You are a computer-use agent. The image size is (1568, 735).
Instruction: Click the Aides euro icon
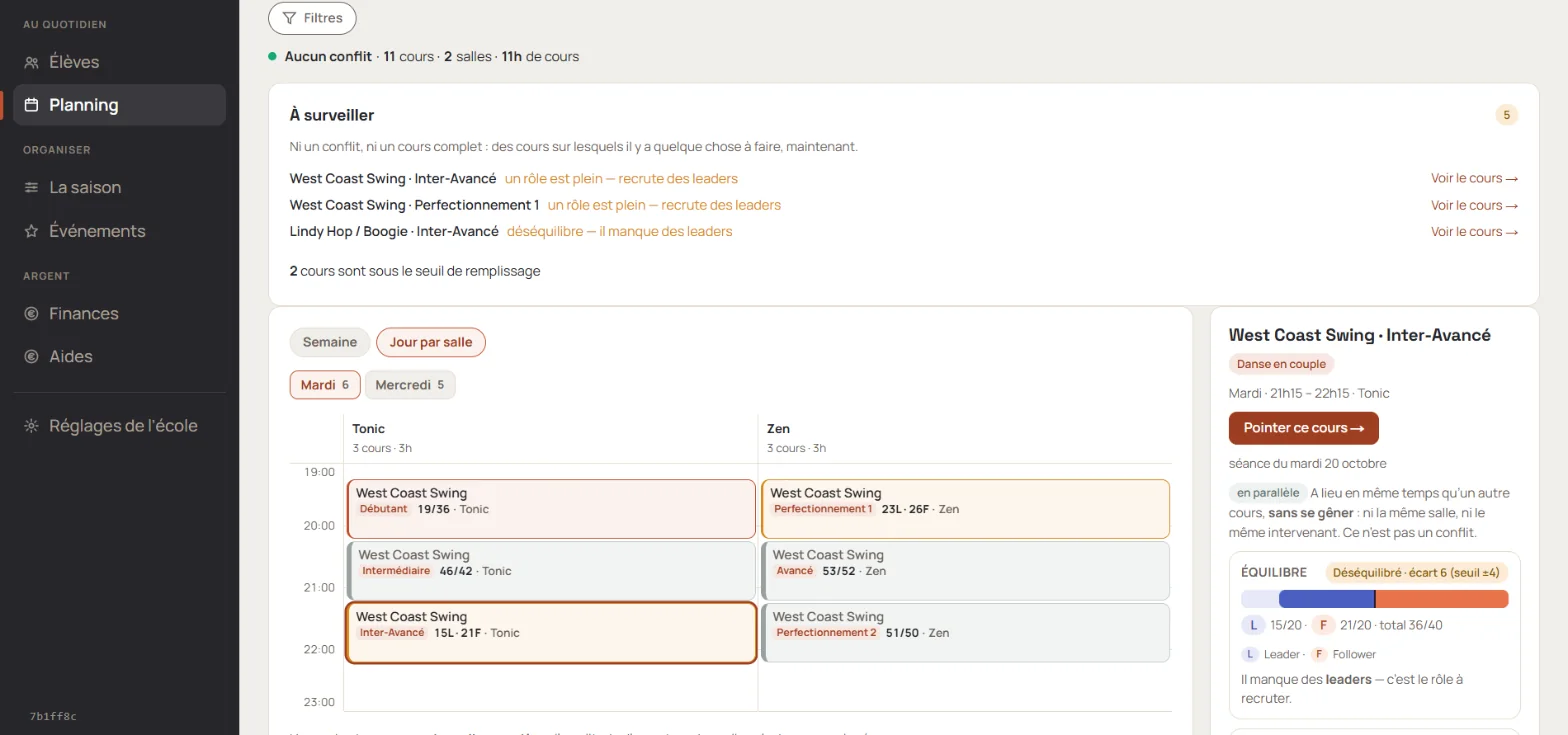click(31, 357)
